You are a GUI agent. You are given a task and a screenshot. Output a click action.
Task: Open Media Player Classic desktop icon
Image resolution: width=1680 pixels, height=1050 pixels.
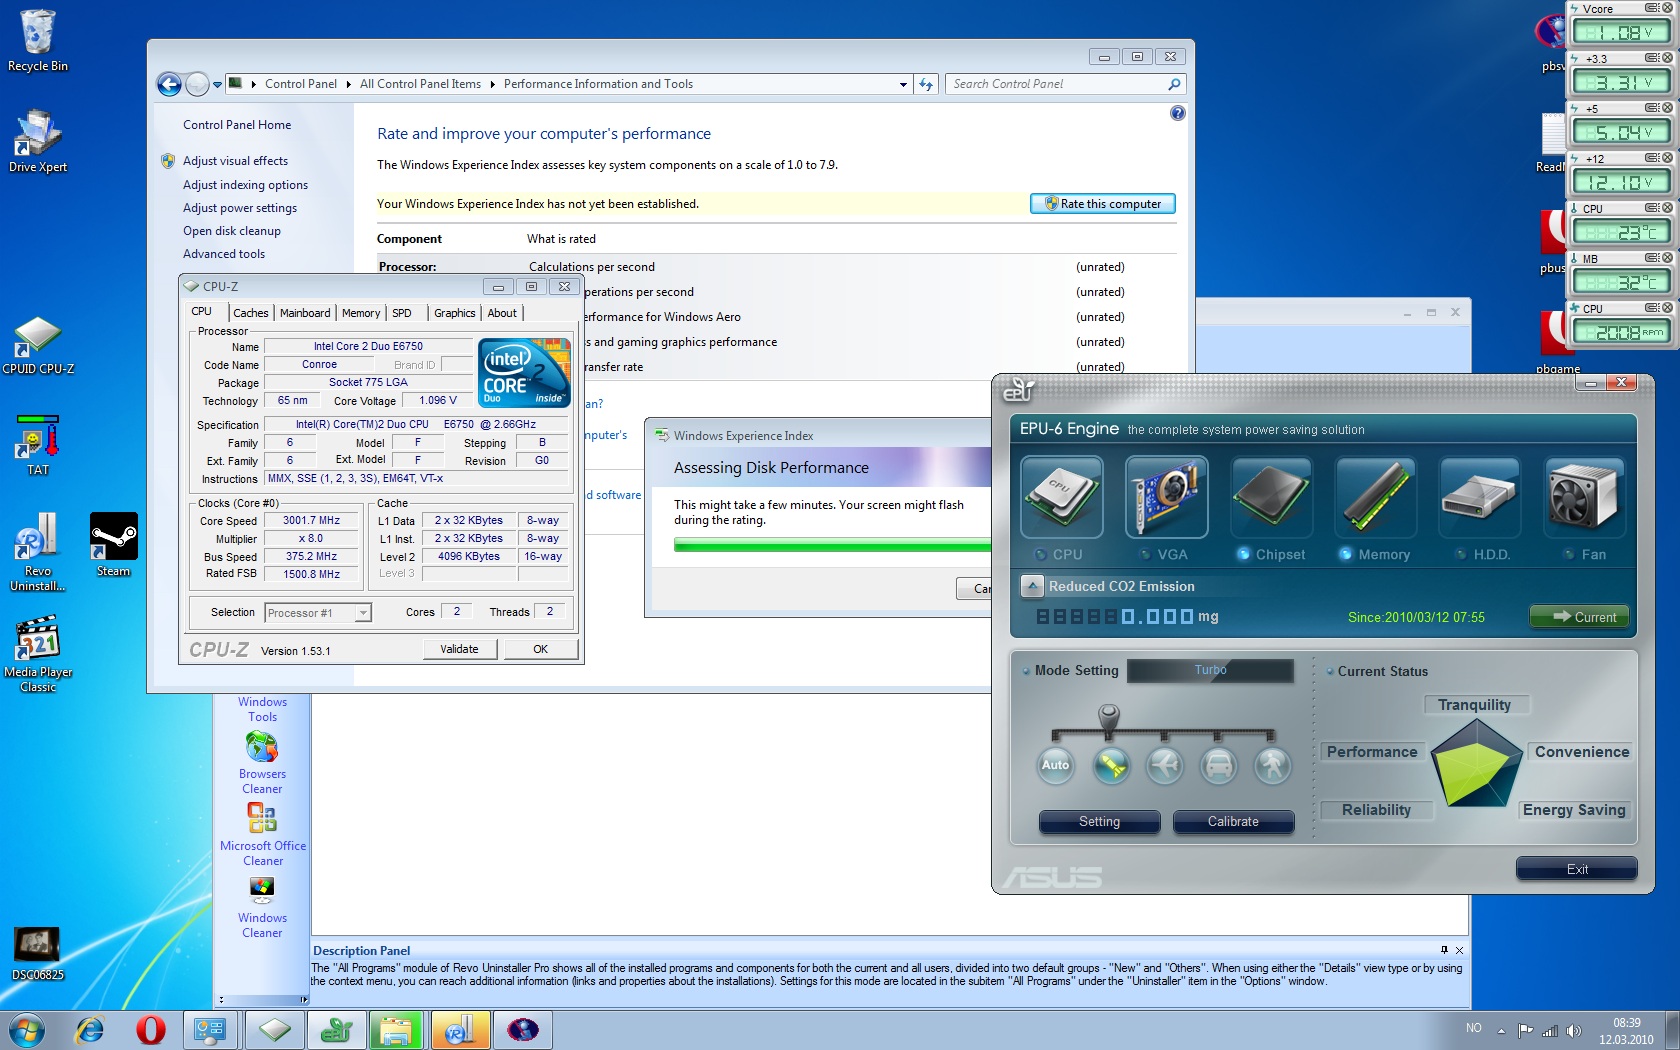click(38, 654)
